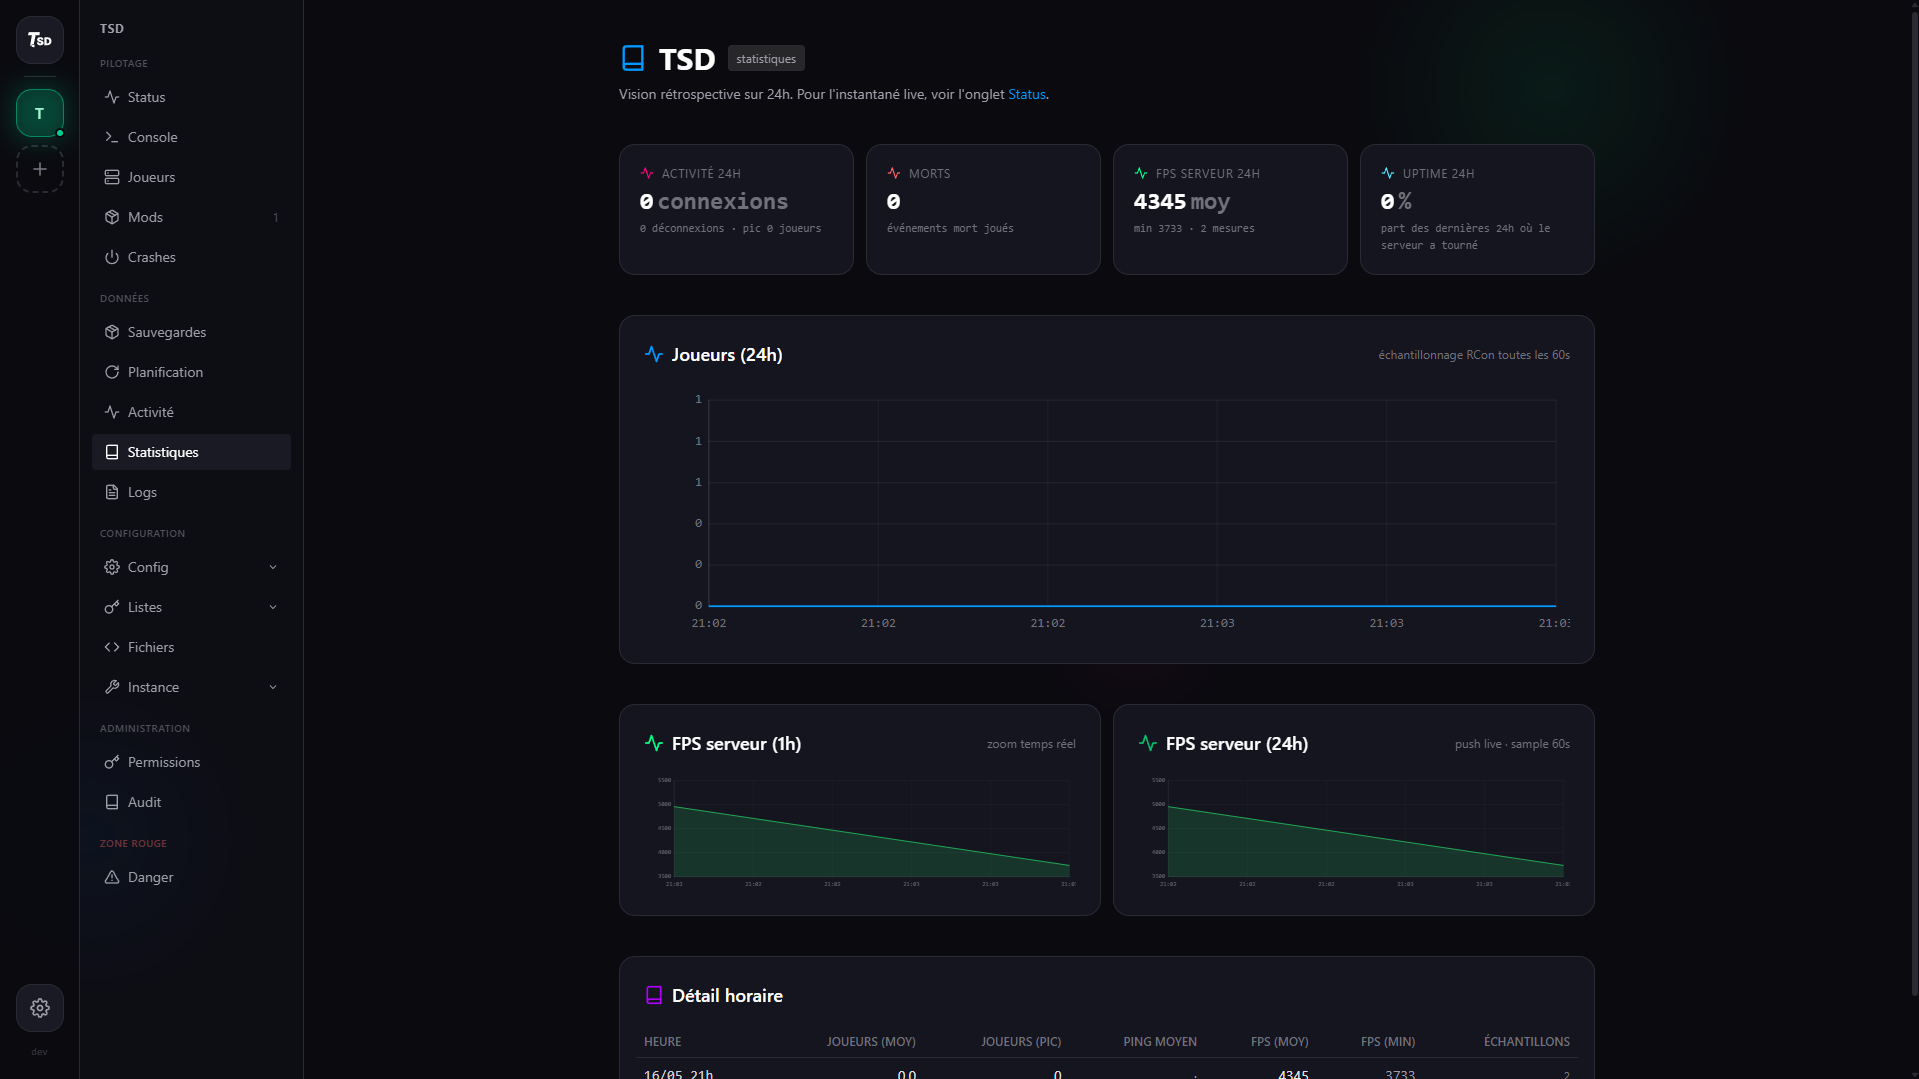Click the Fichiers code brackets icon
This screenshot has width=1919, height=1079.
pyautogui.click(x=112, y=647)
